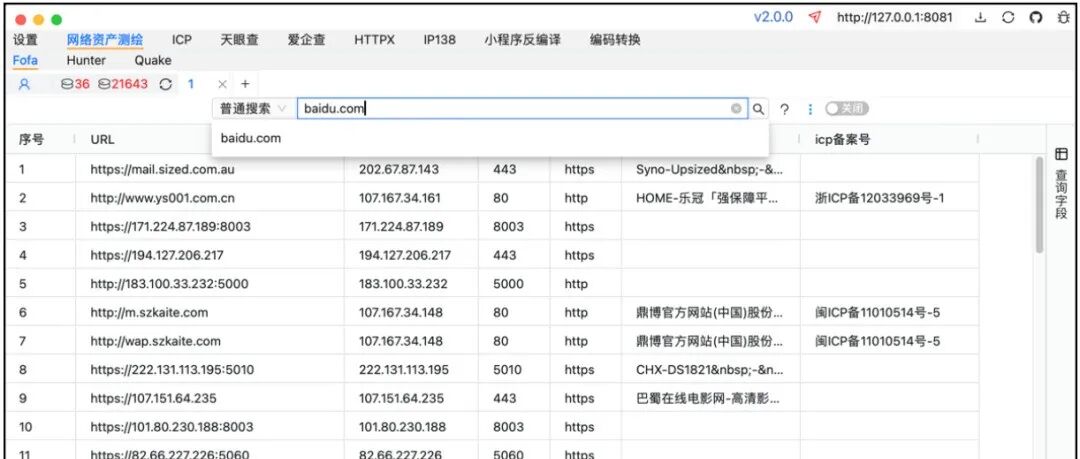Open the 天眼查 tab
1080x459 pixels.
tap(240, 40)
